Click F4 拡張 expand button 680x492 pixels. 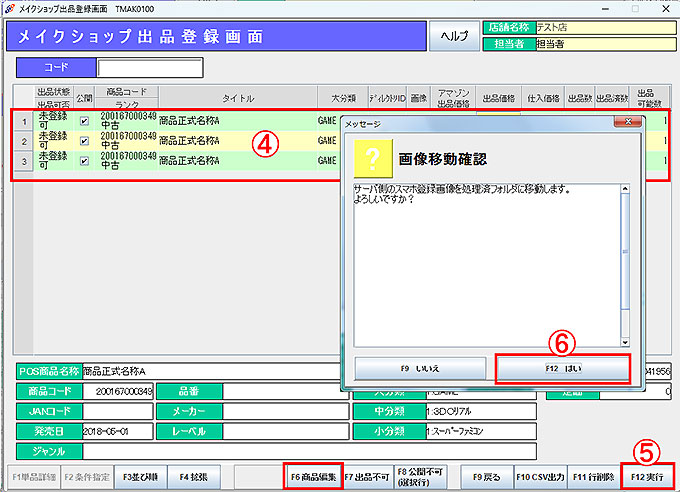pos(191,477)
